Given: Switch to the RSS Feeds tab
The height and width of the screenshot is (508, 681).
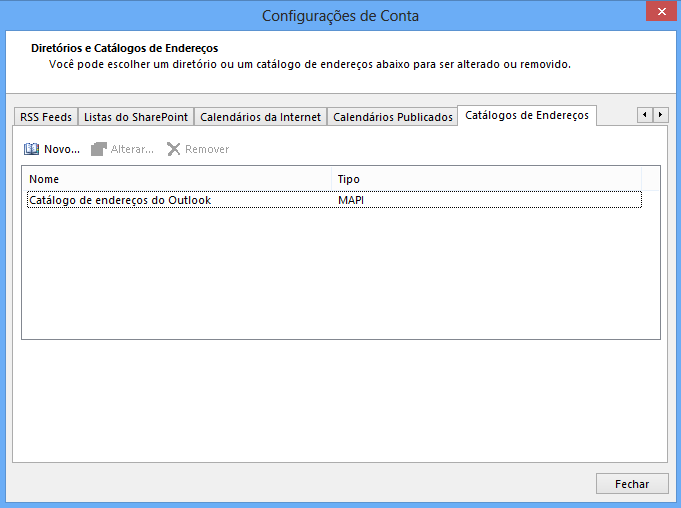Looking at the screenshot, I should click(46, 117).
